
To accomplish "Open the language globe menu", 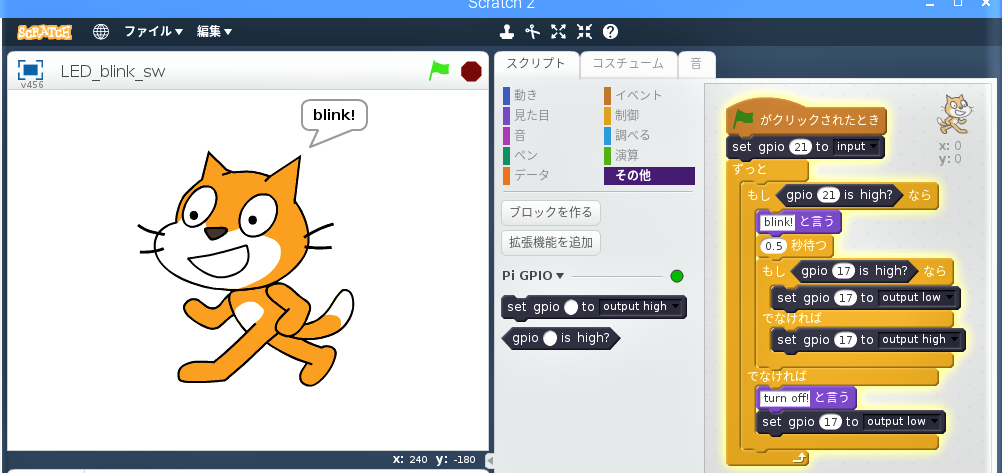I will click(x=101, y=32).
